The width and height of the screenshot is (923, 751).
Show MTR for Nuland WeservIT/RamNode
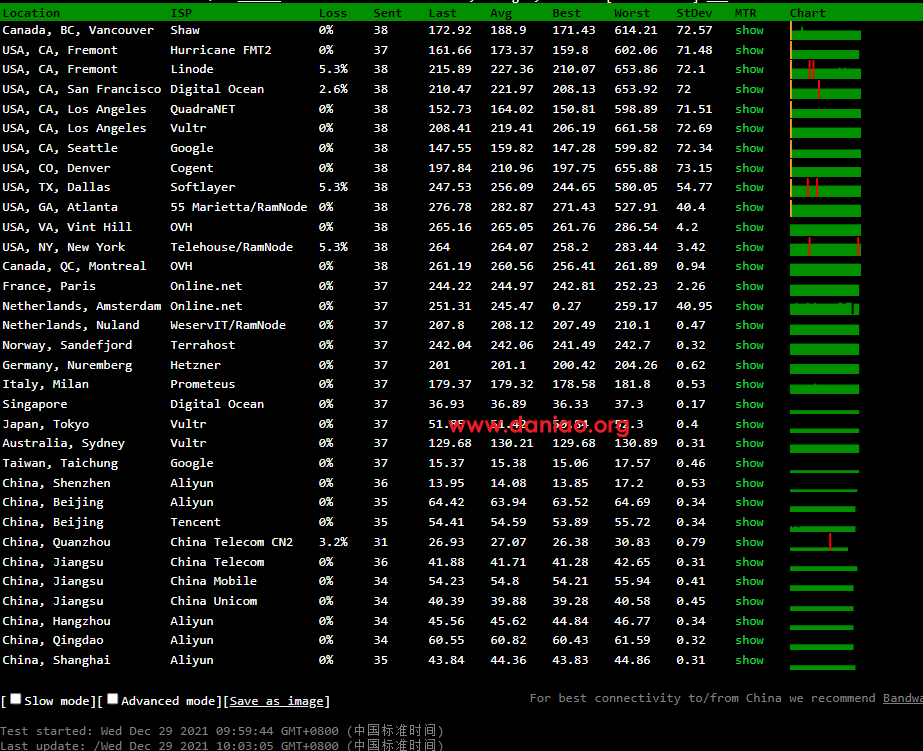(749, 324)
